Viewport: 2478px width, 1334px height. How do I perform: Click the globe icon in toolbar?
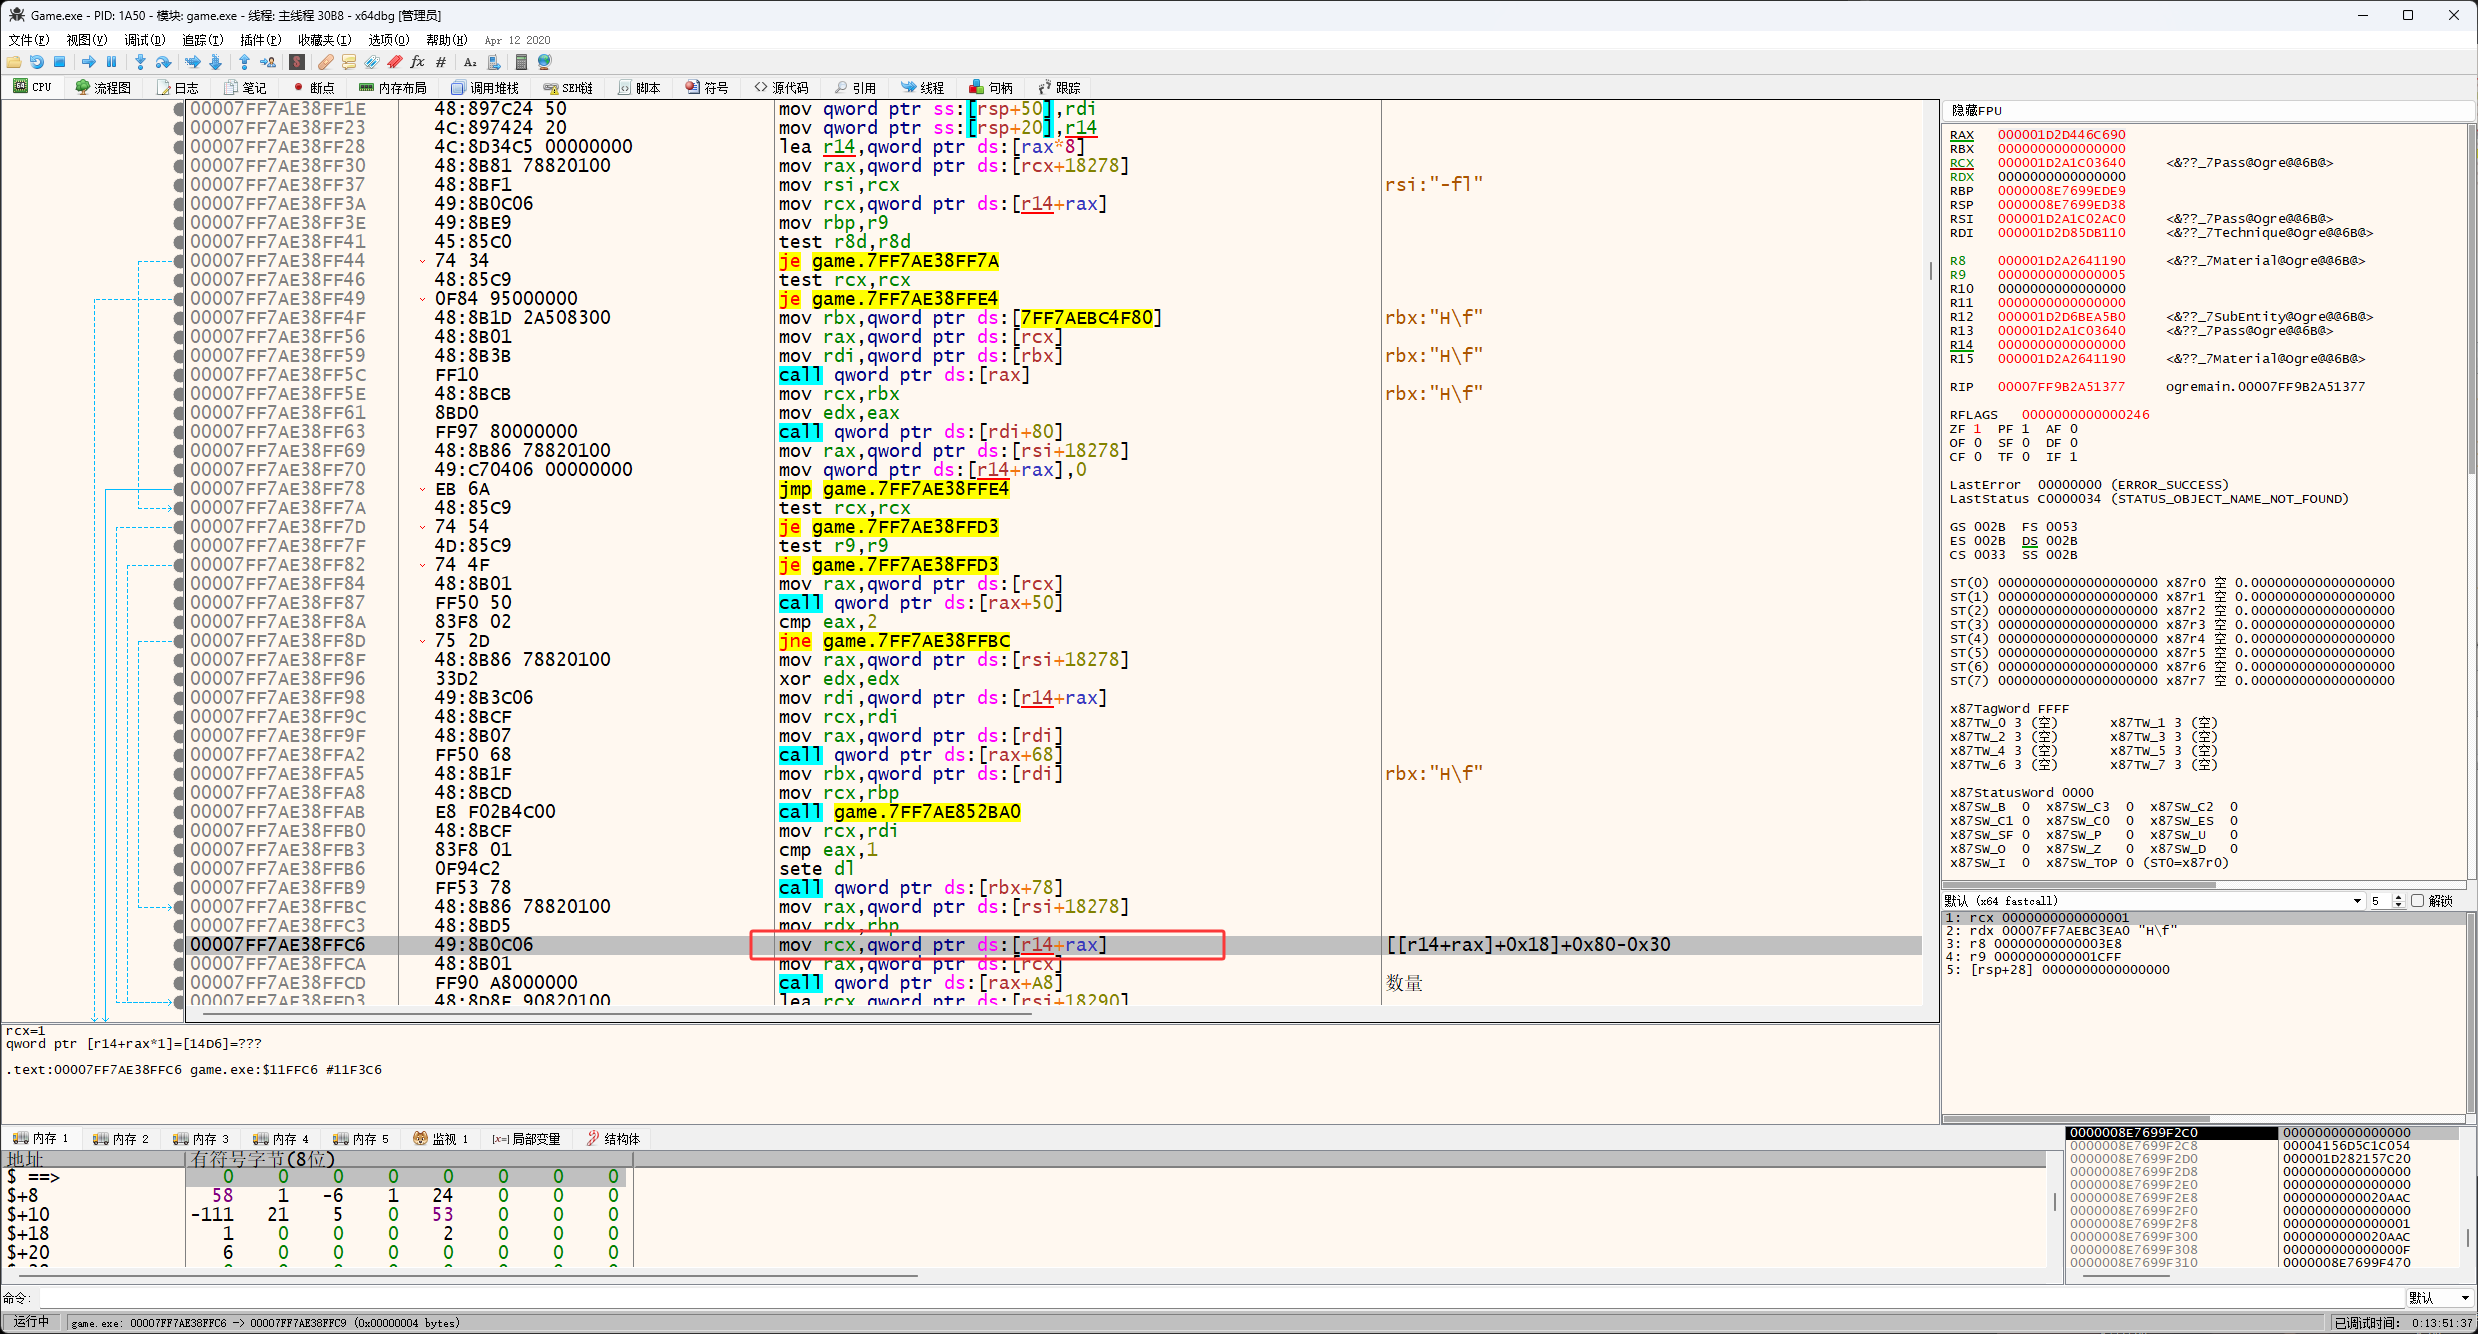click(545, 62)
